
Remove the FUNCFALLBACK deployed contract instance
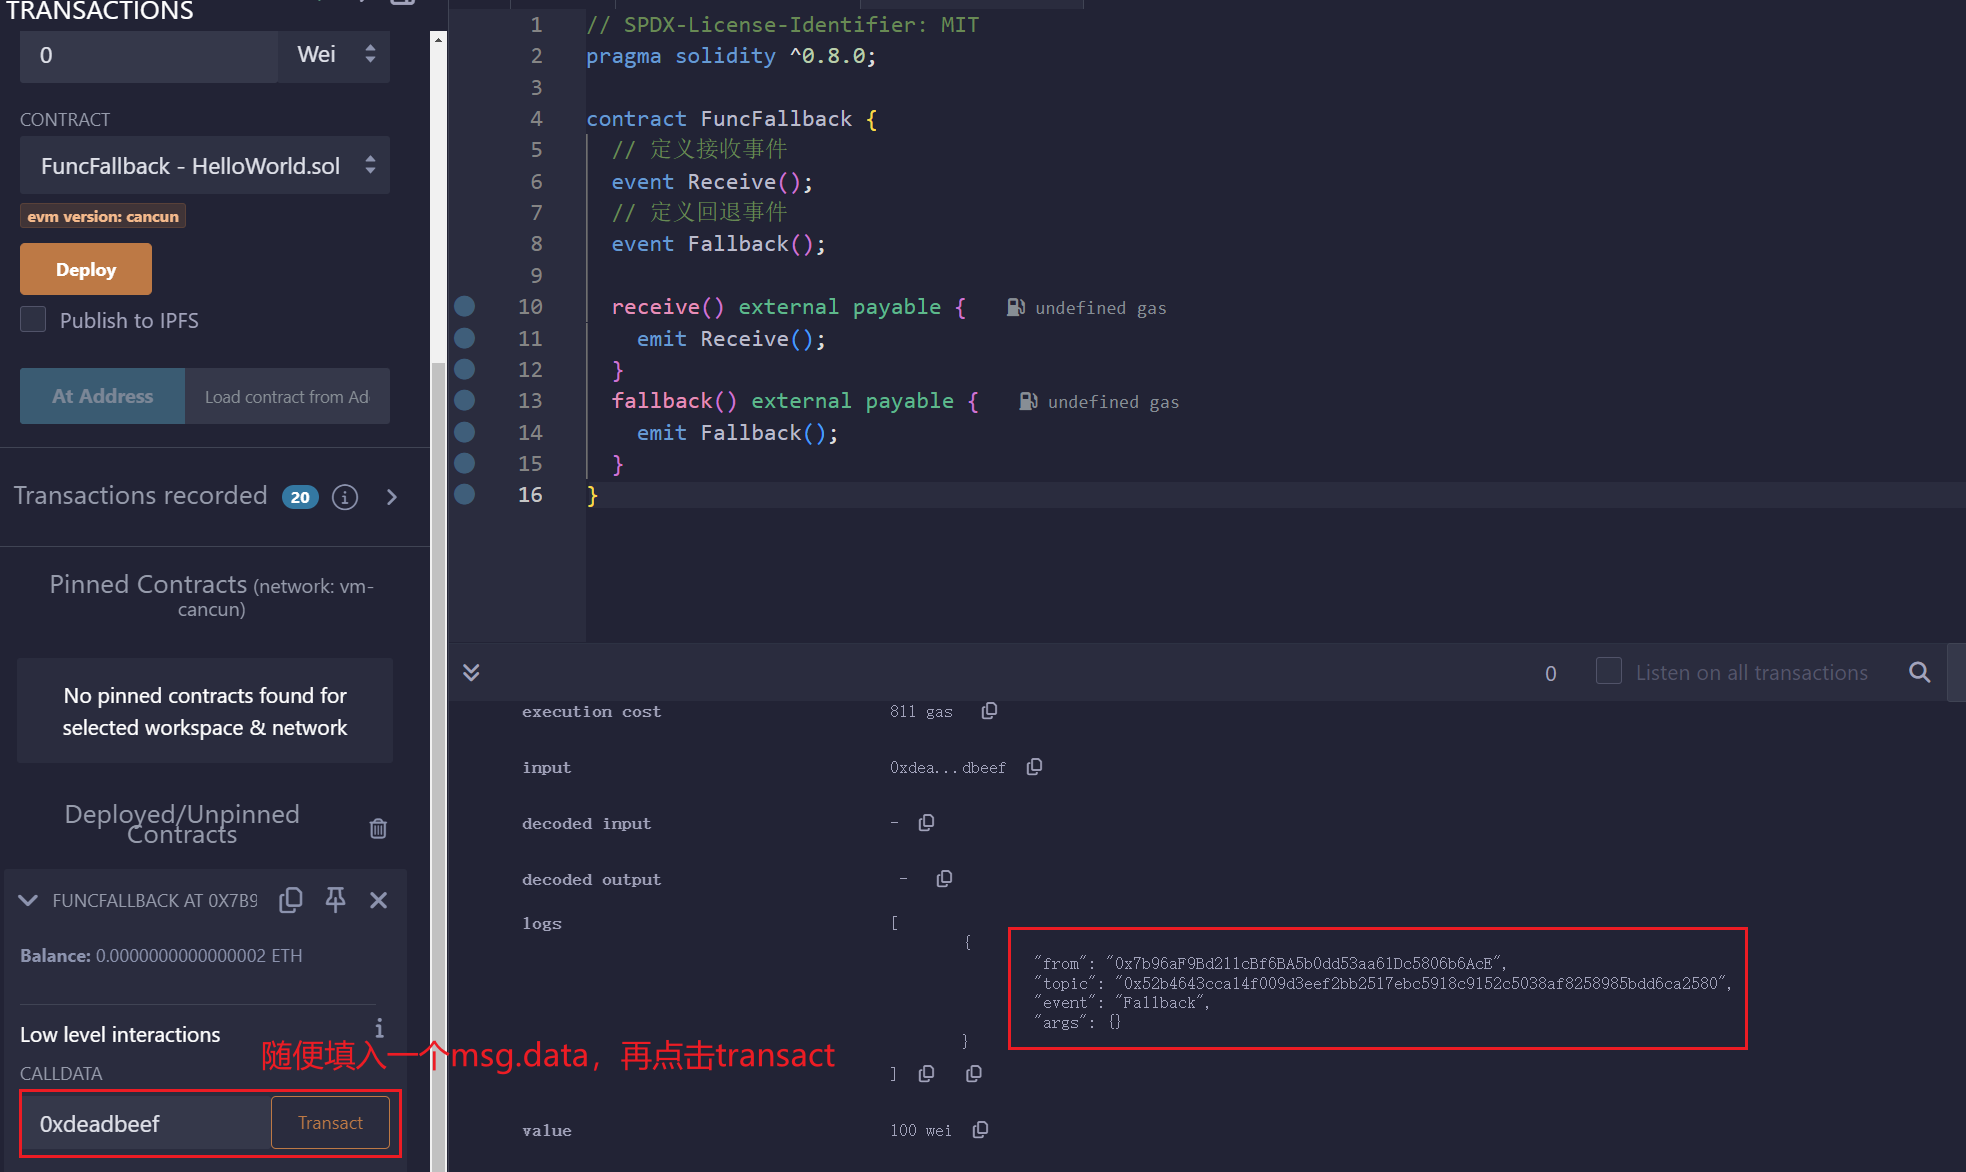coord(378,900)
